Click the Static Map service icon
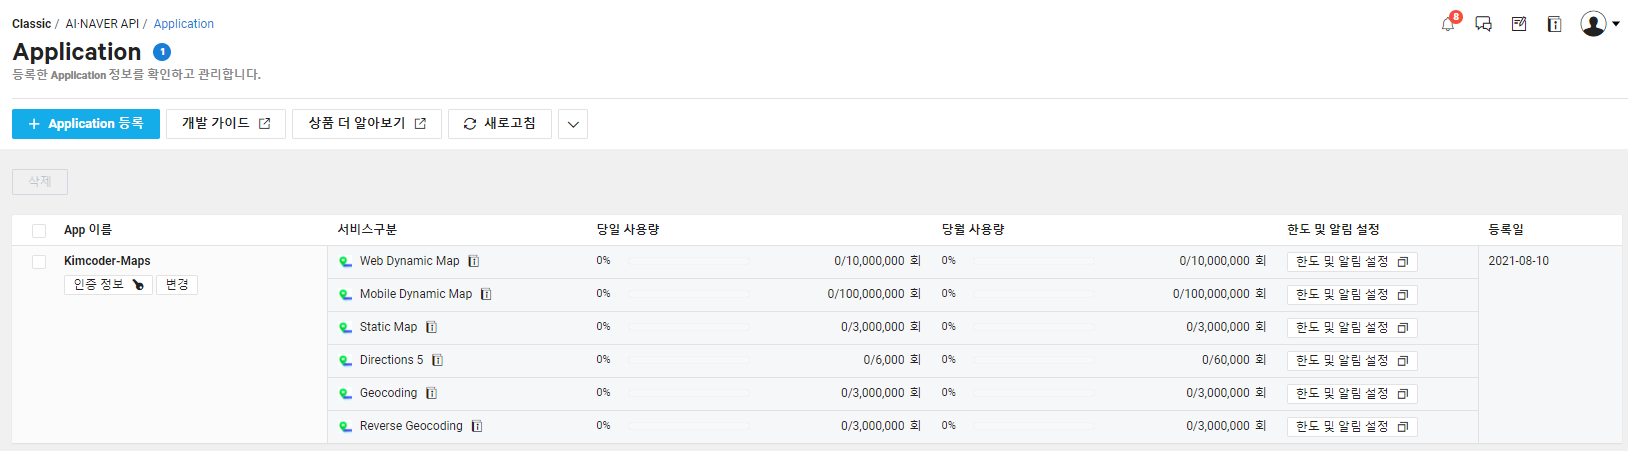Screen dimensions: 1628x451 pos(345,328)
